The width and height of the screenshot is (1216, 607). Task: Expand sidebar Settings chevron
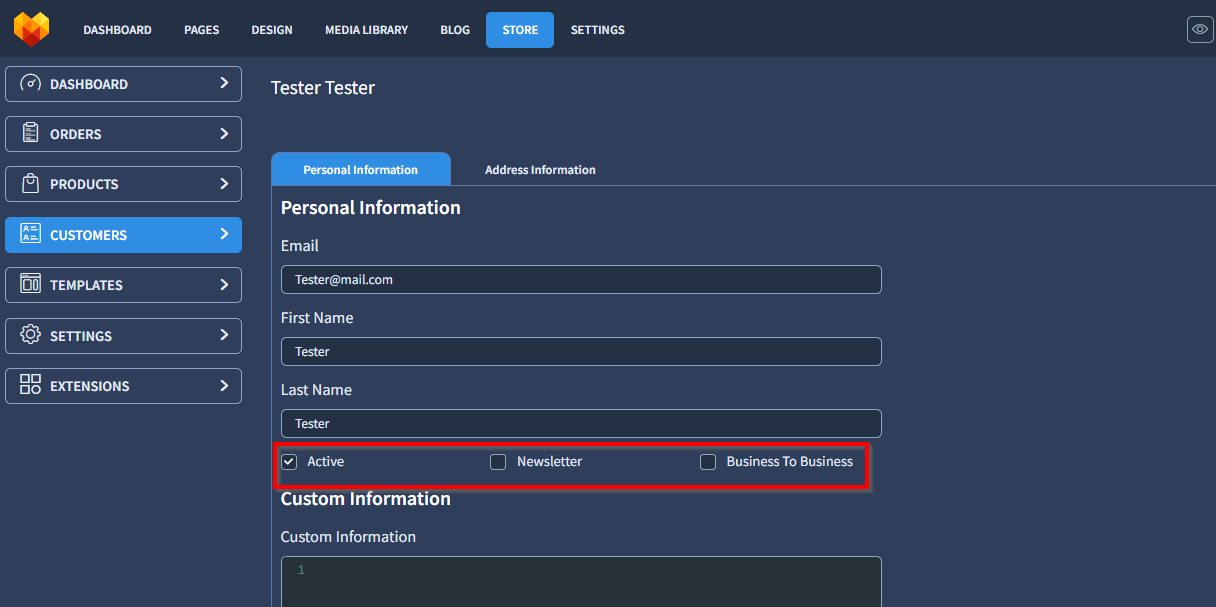pos(224,336)
